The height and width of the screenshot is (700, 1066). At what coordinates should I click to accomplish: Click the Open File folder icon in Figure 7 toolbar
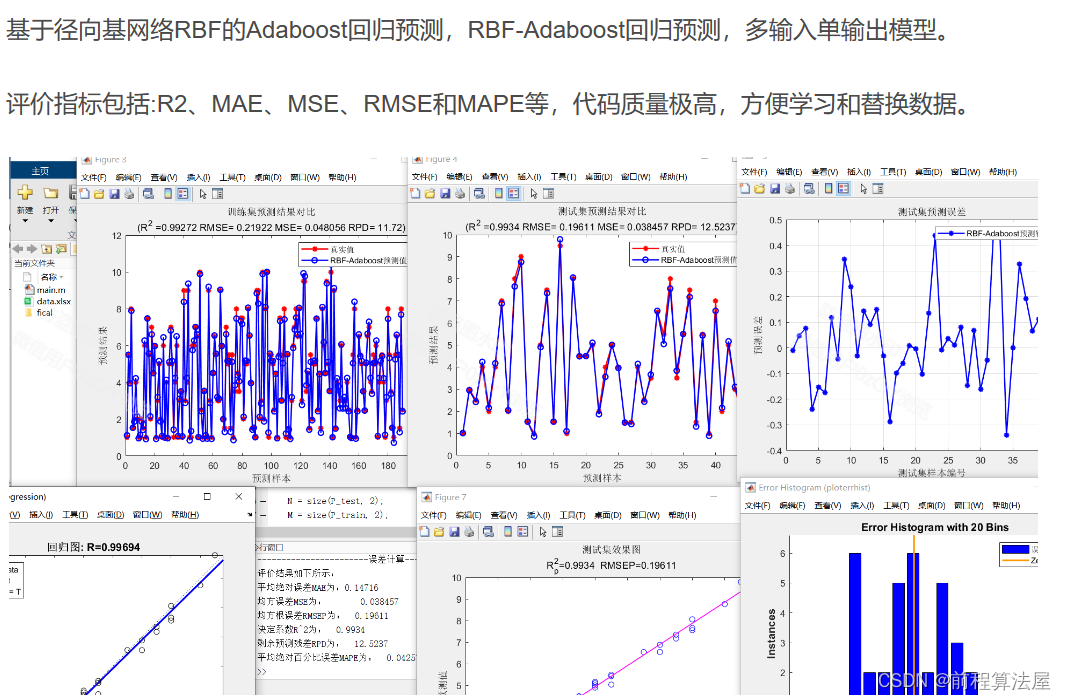(439, 532)
